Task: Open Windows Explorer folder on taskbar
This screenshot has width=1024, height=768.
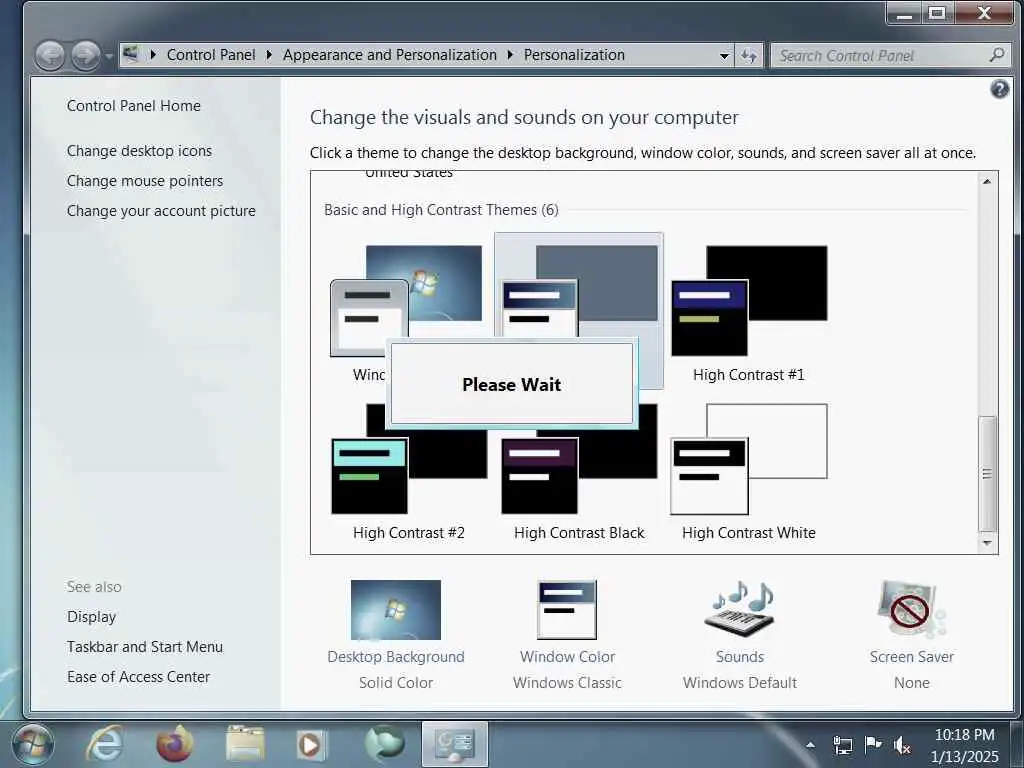Action: [245, 744]
